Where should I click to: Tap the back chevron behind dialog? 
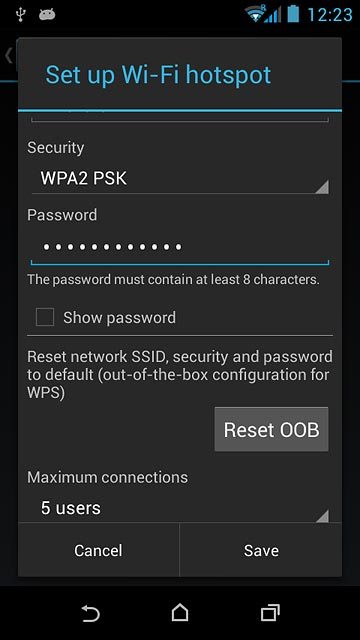9,56
